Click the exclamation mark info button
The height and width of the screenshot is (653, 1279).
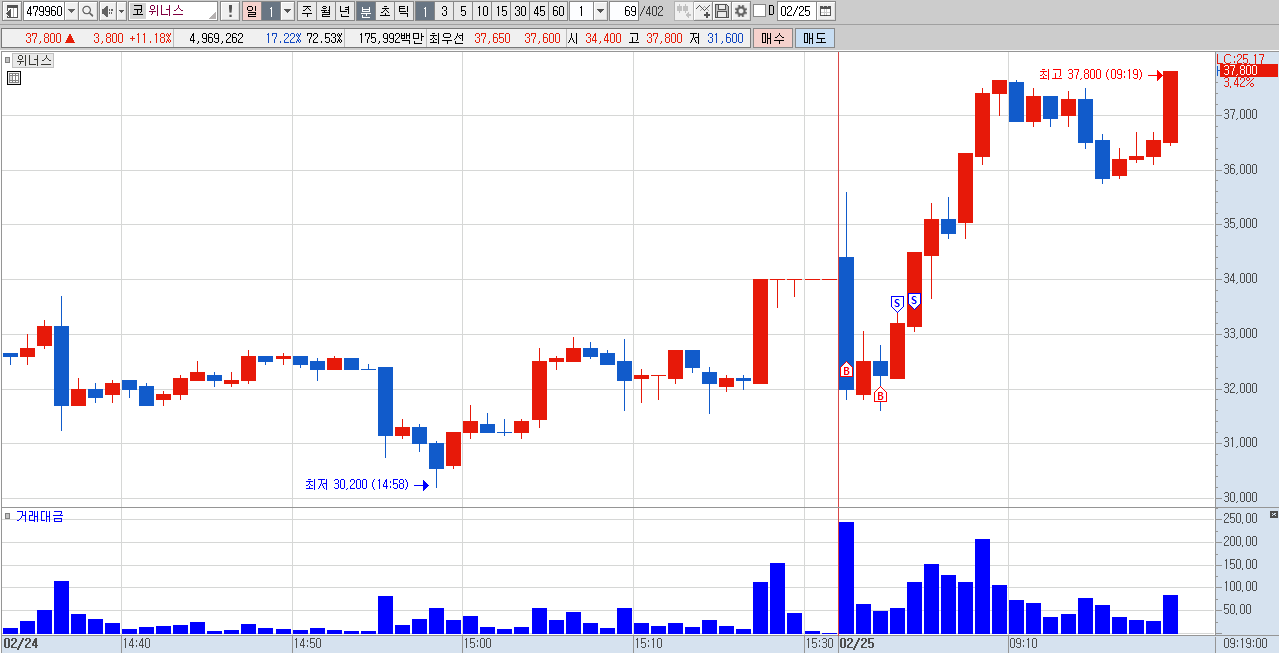point(230,11)
